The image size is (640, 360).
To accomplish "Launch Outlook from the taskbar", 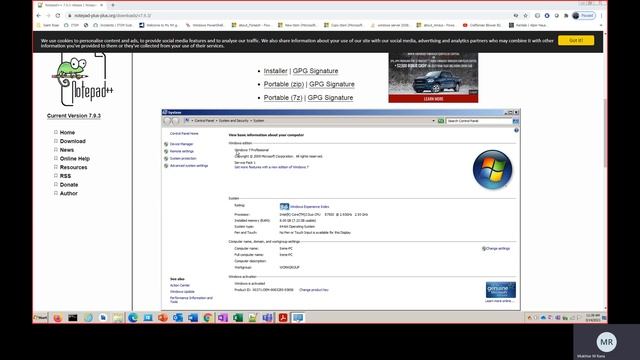I will point(178,318).
